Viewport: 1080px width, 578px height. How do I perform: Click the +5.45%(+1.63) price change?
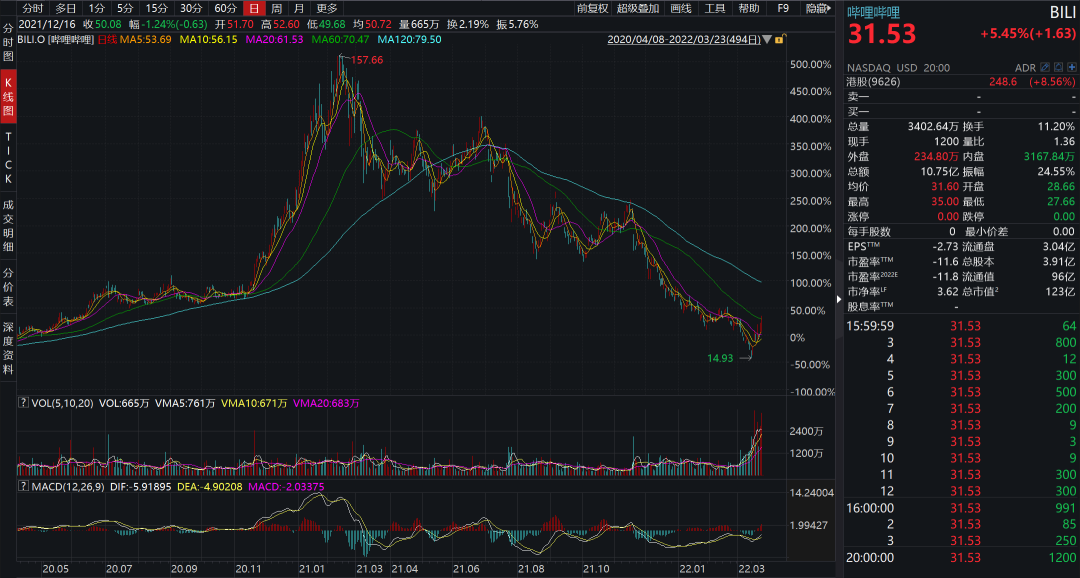1028,34
